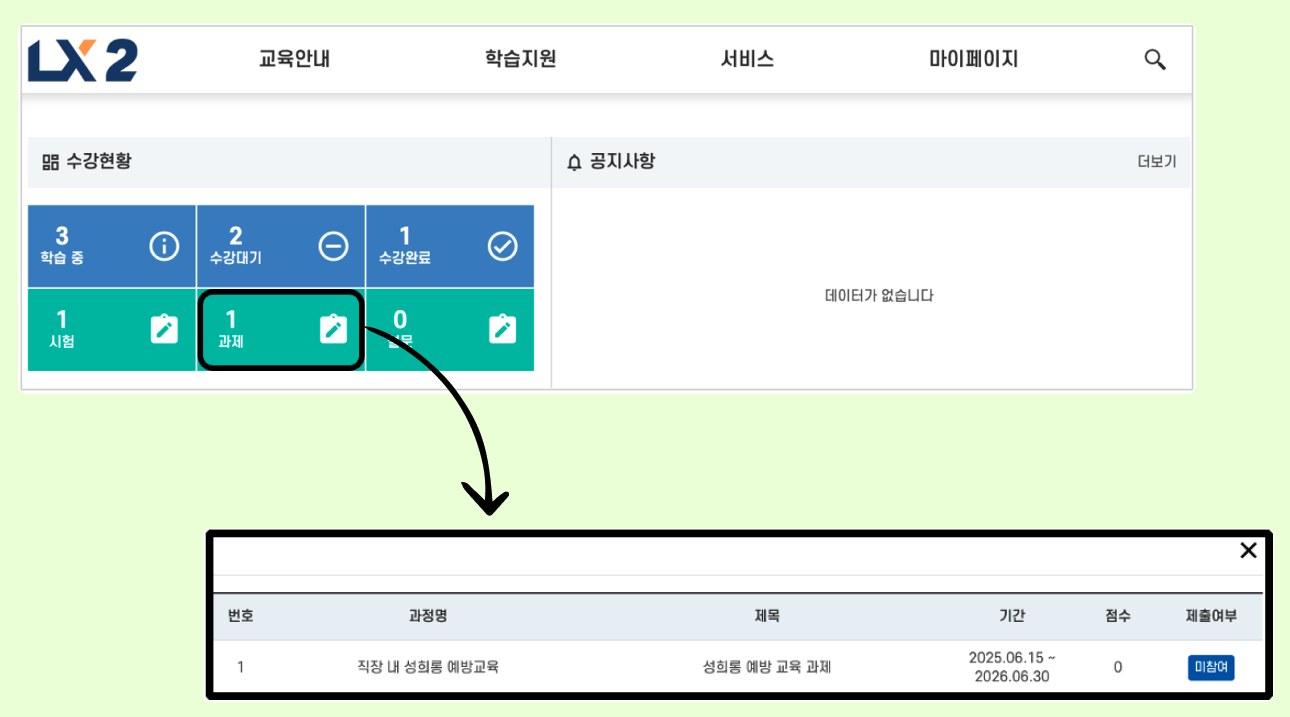This screenshot has width=1290, height=717.
Task: Click the bell icon next to 공지사항
Action: click(x=573, y=161)
